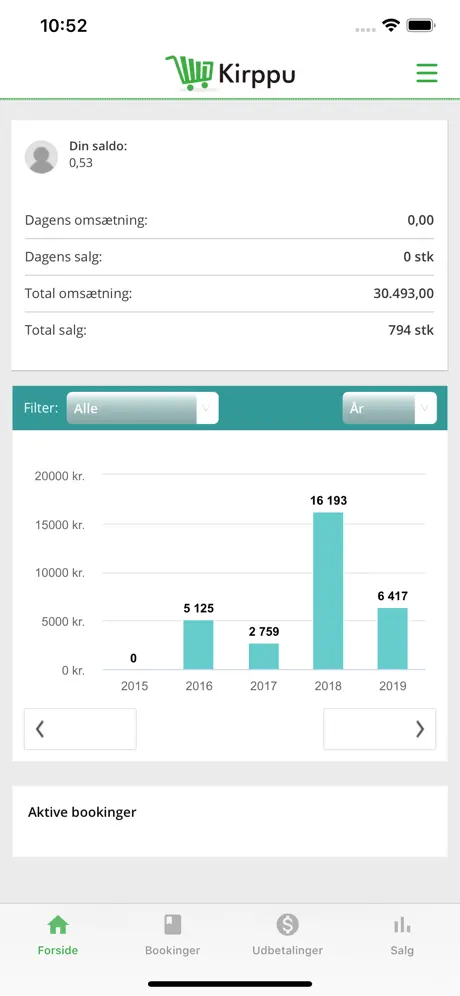460x996 pixels.
Task: Tap the Bookinger book icon
Action: (172, 925)
